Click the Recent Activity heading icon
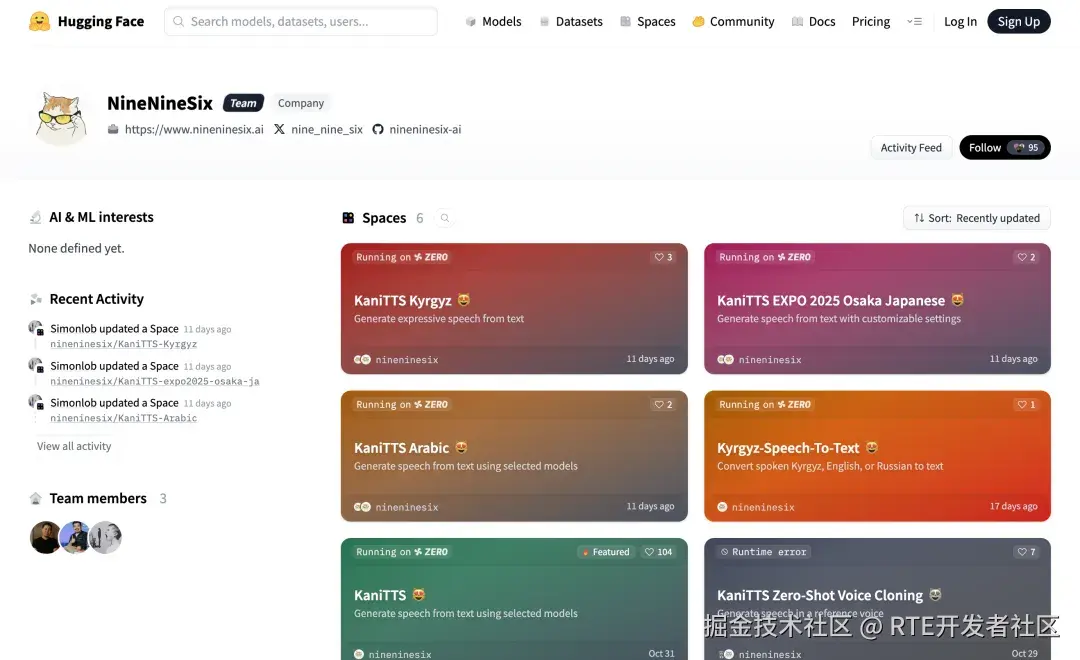 35,299
